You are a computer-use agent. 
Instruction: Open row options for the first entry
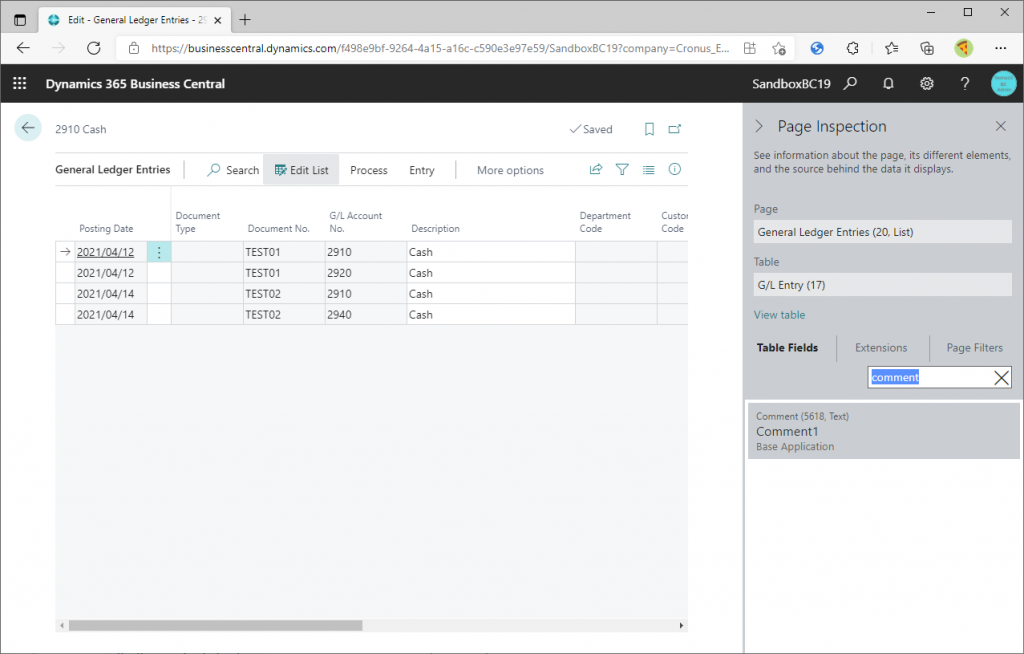159,252
